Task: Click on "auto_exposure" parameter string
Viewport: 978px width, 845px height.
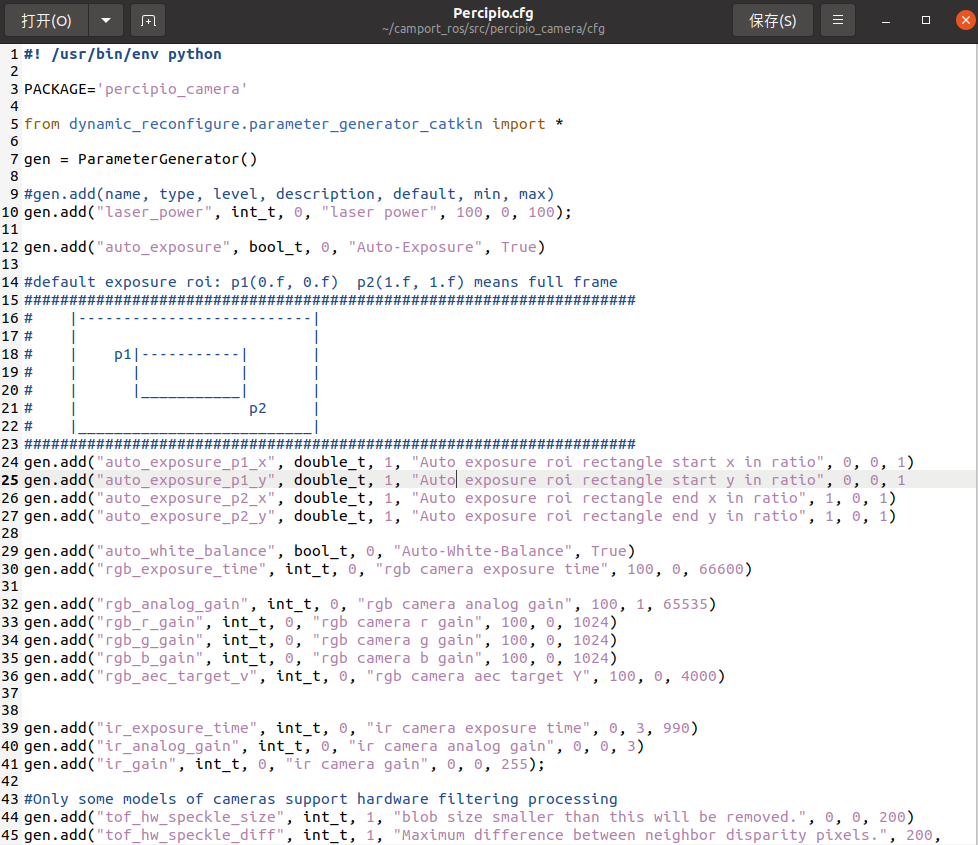Action: (163, 247)
